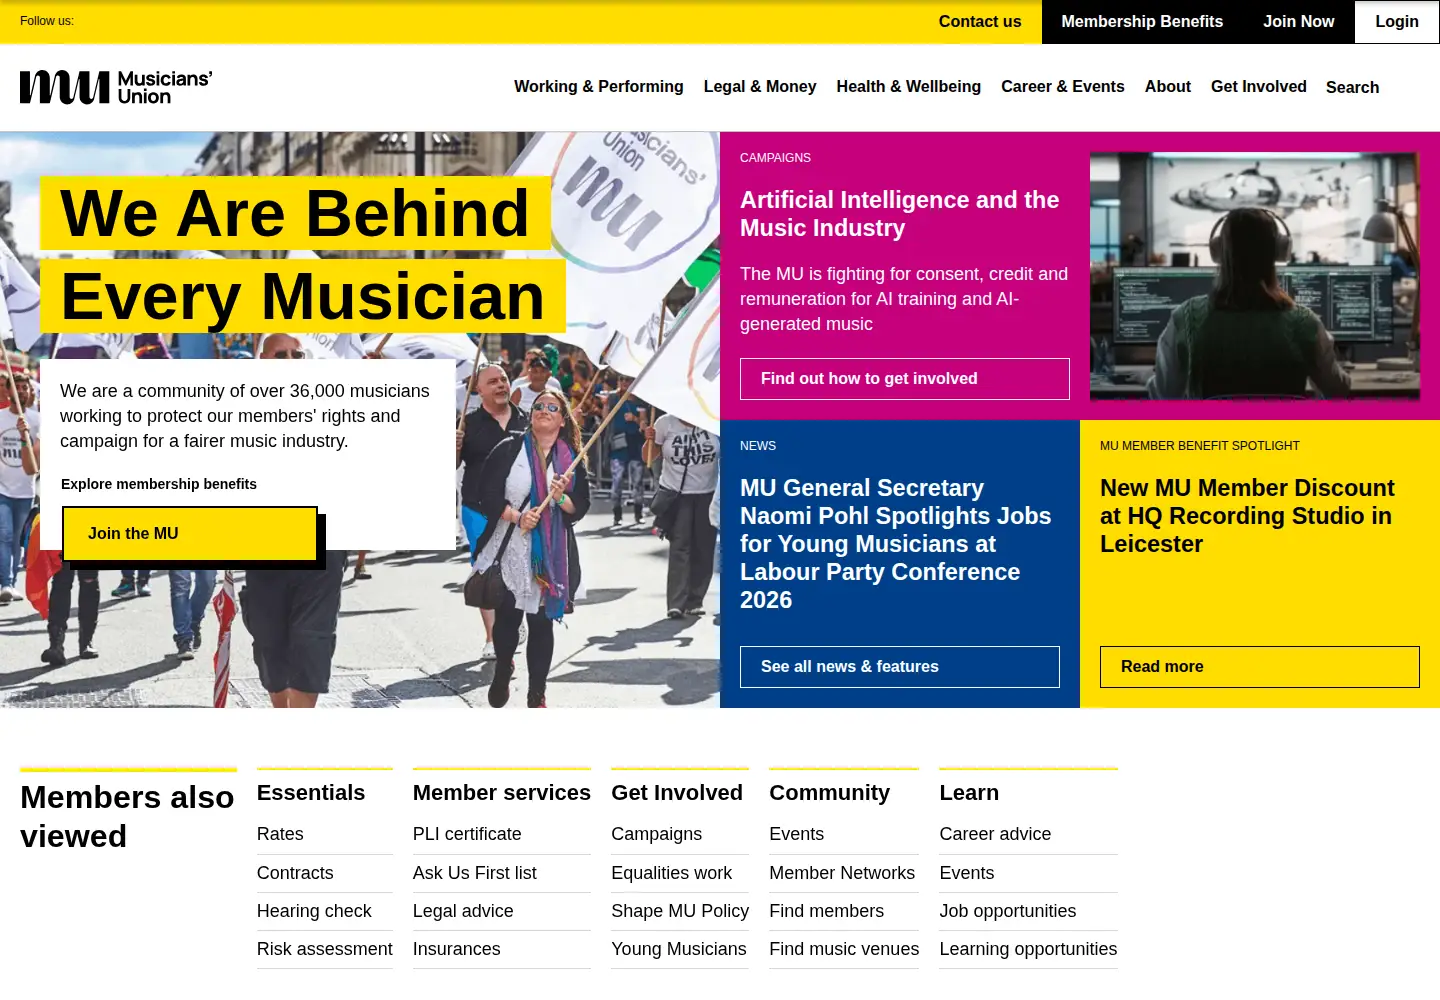This screenshot has height=1000, width=1440.
Task: Open the Member Networks link
Action: coord(842,873)
